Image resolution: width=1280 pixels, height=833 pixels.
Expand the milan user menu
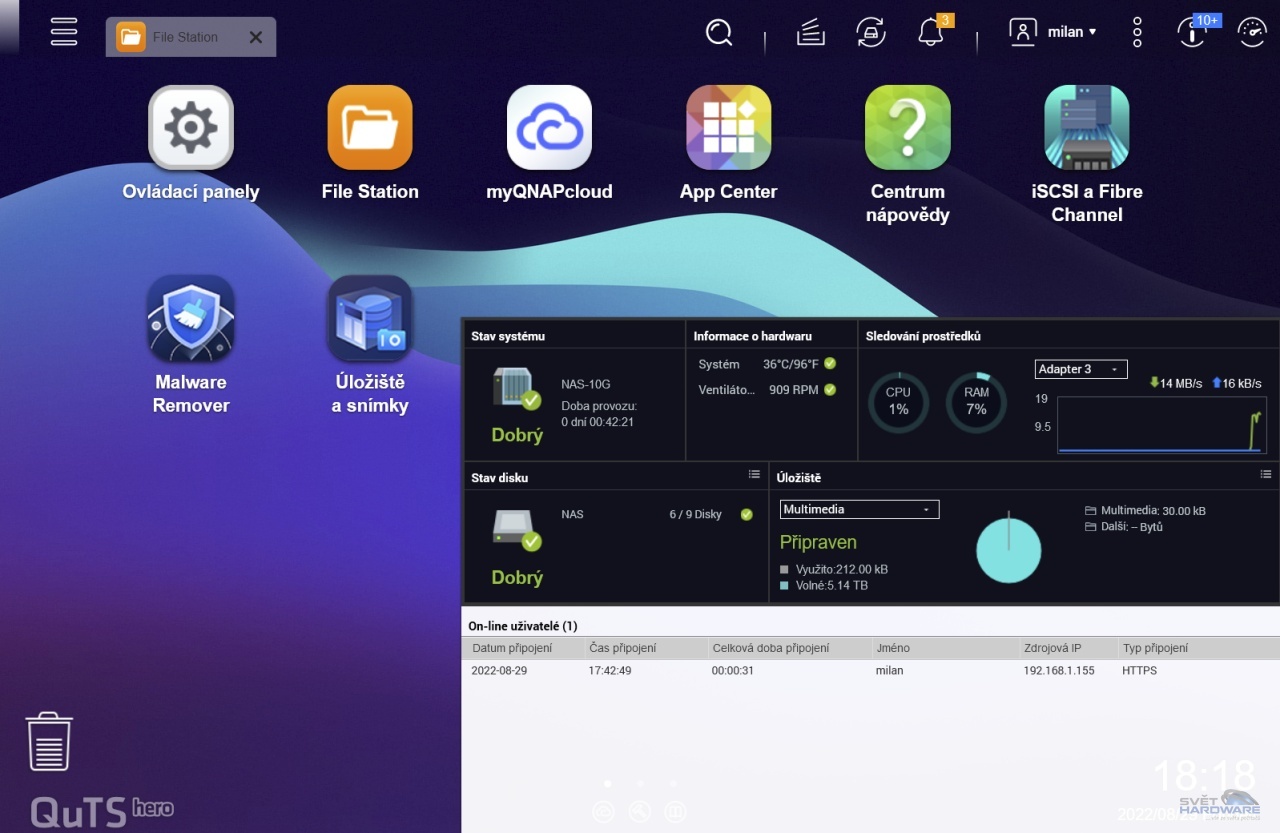1055,32
